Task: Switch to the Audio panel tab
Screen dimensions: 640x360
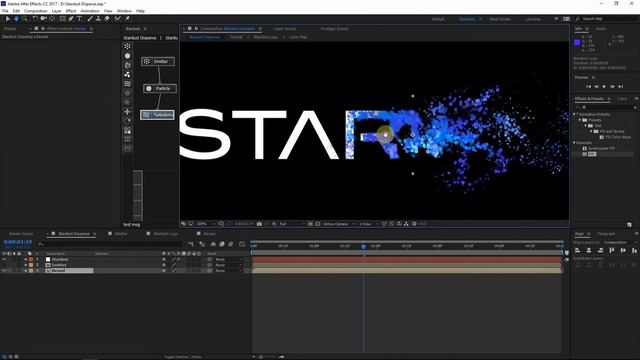Action: [601, 29]
